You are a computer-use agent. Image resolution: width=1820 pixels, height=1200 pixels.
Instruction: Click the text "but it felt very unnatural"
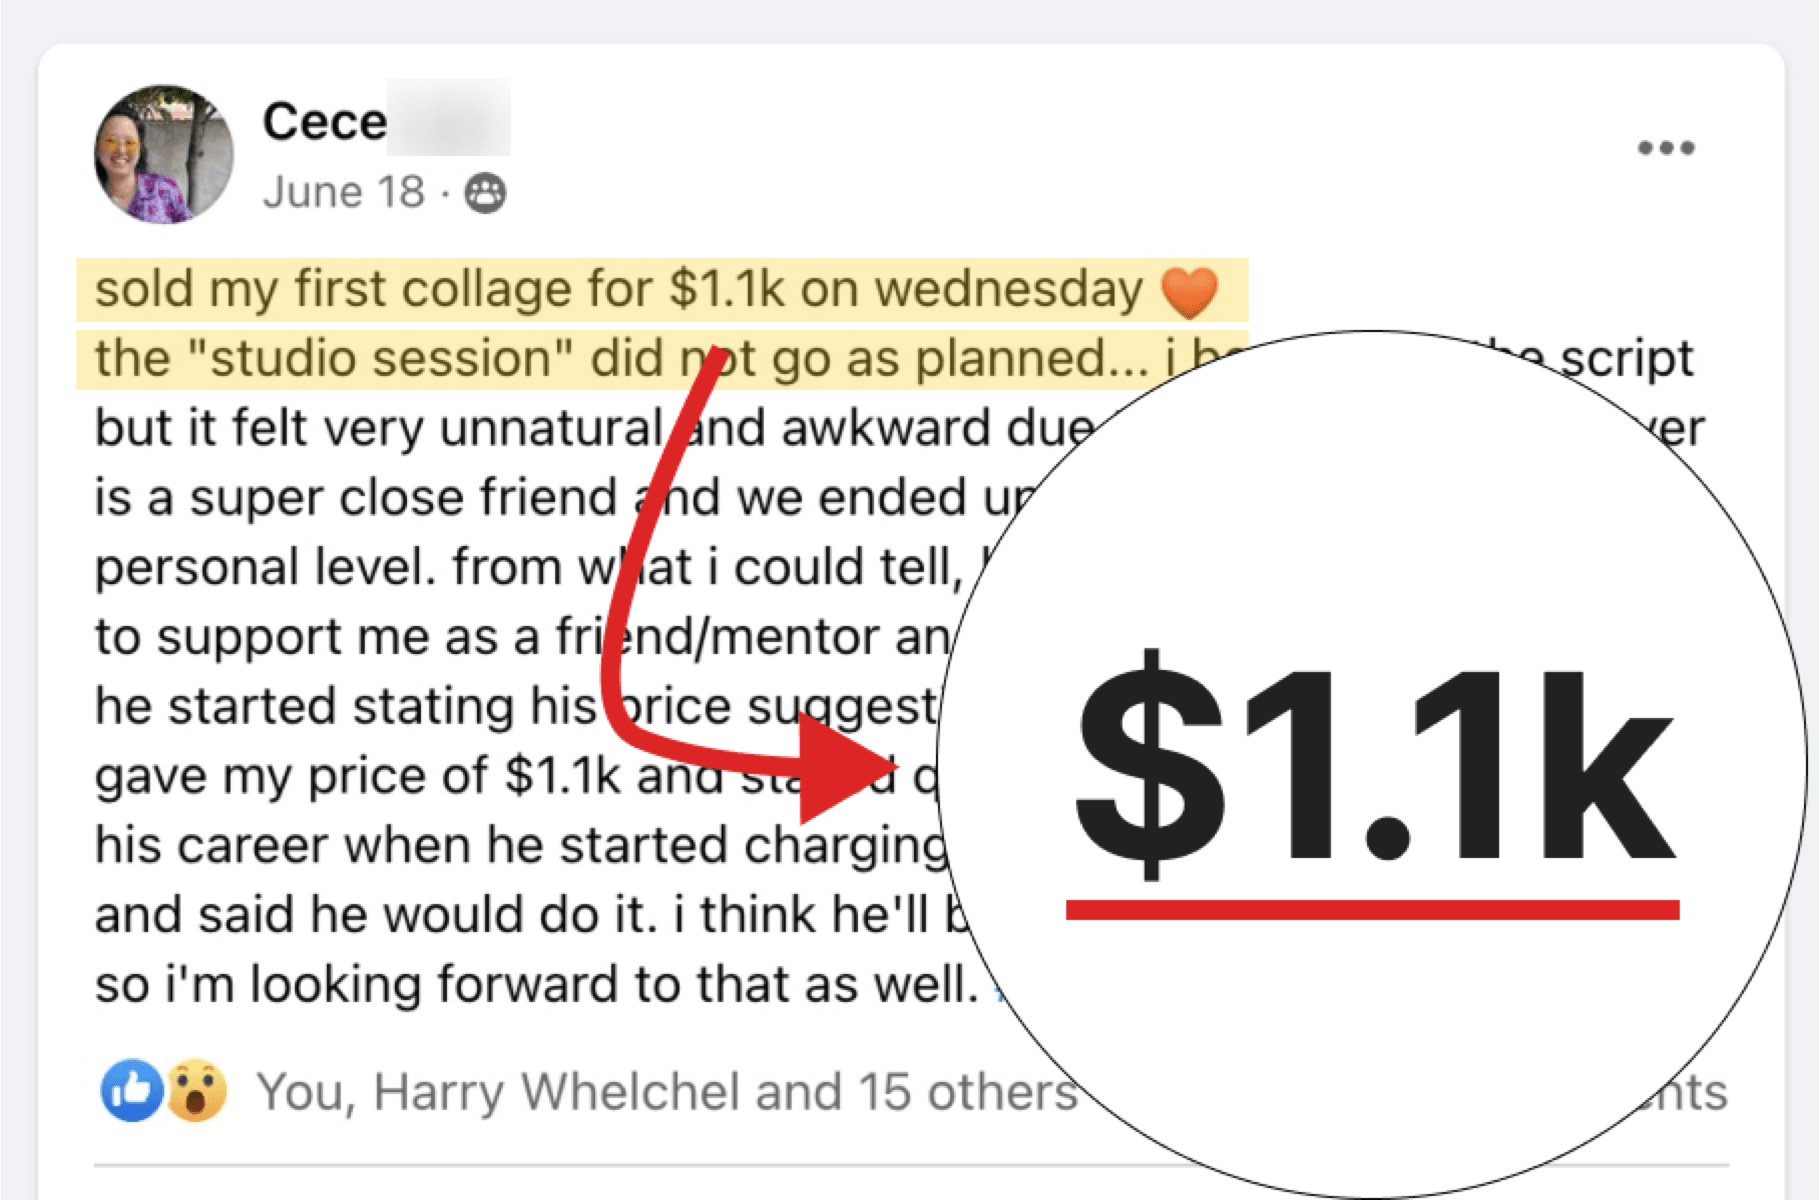coord(380,429)
